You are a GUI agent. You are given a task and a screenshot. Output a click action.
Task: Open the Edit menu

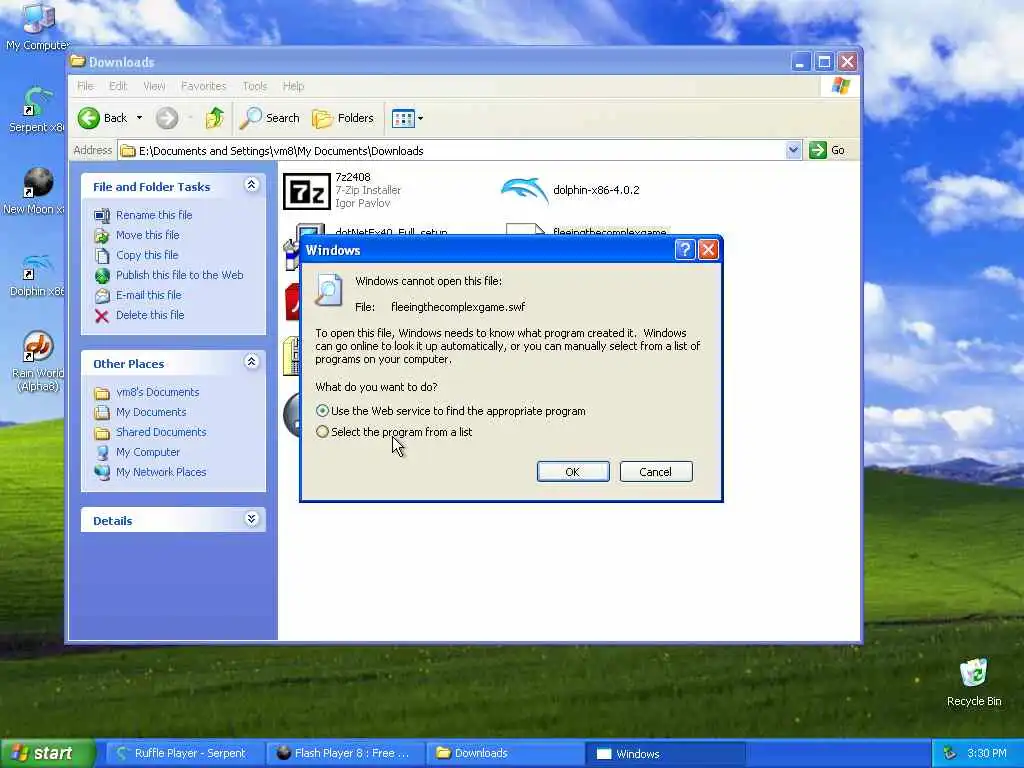[118, 86]
